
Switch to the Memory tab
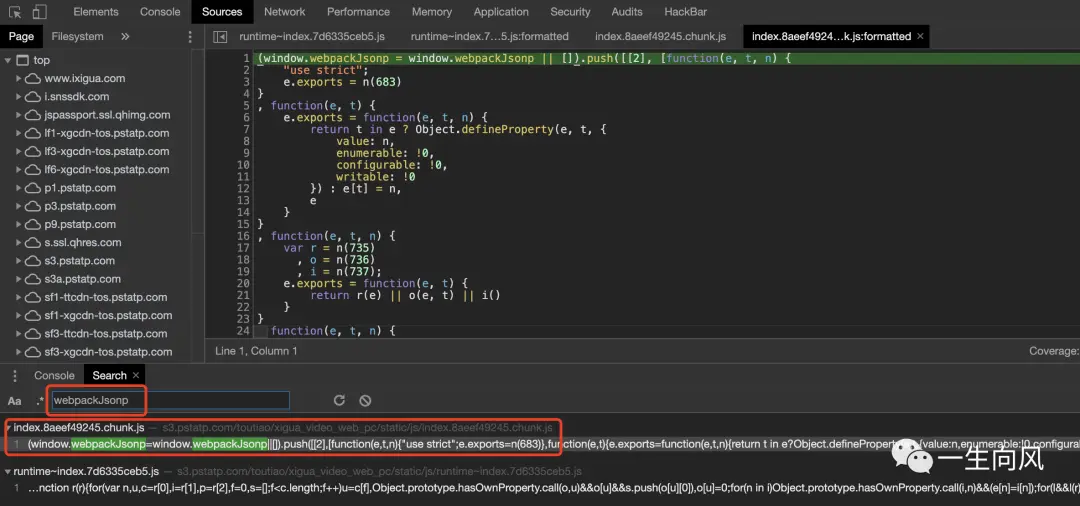click(x=432, y=12)
